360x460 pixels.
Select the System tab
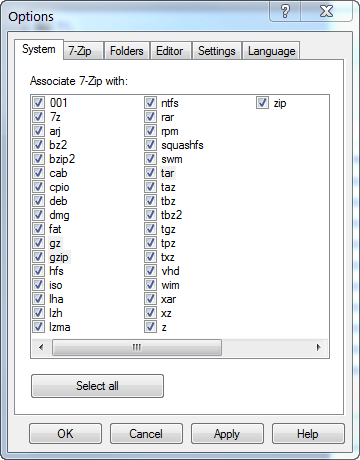(39, 49)
